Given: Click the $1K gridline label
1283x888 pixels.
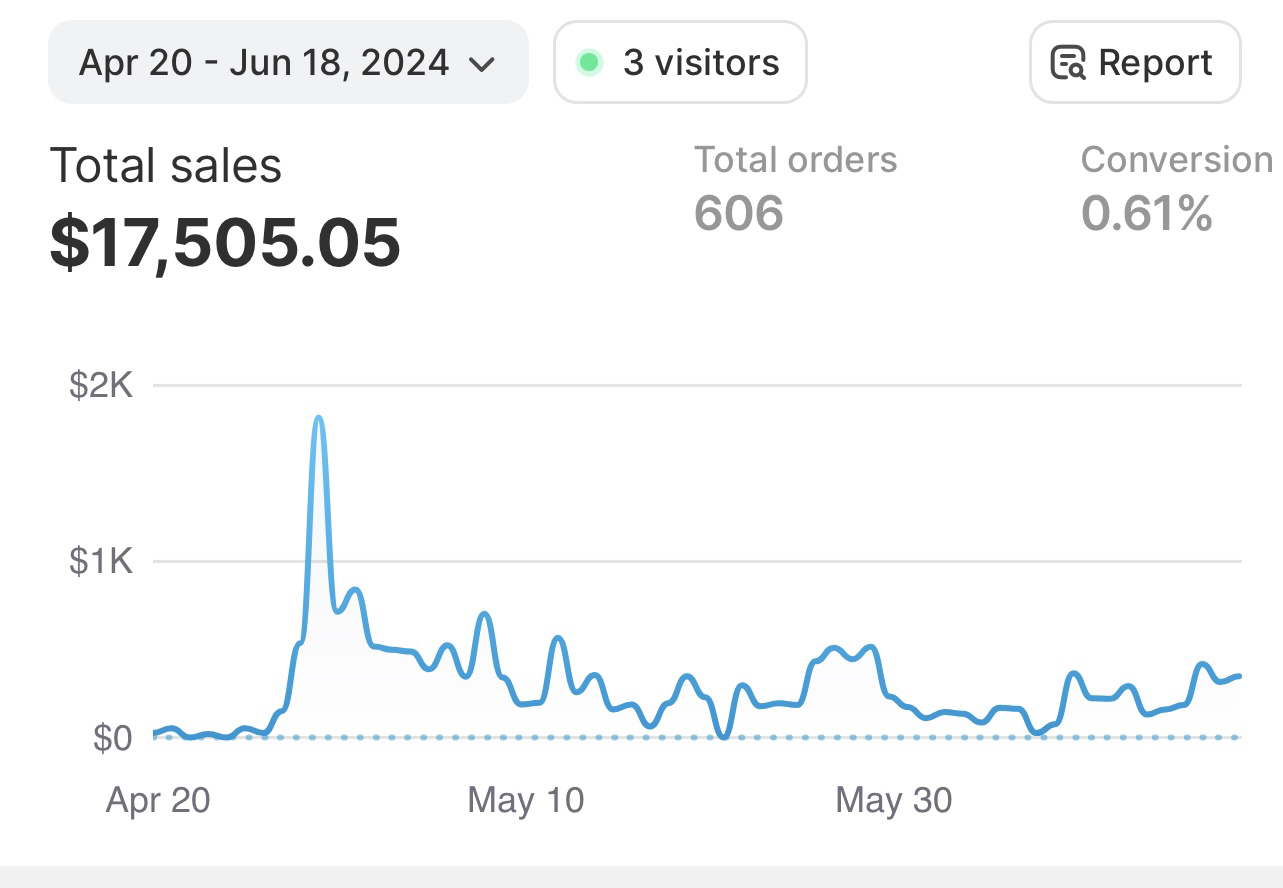Looking at the screenshot, I should coord(101,561).
